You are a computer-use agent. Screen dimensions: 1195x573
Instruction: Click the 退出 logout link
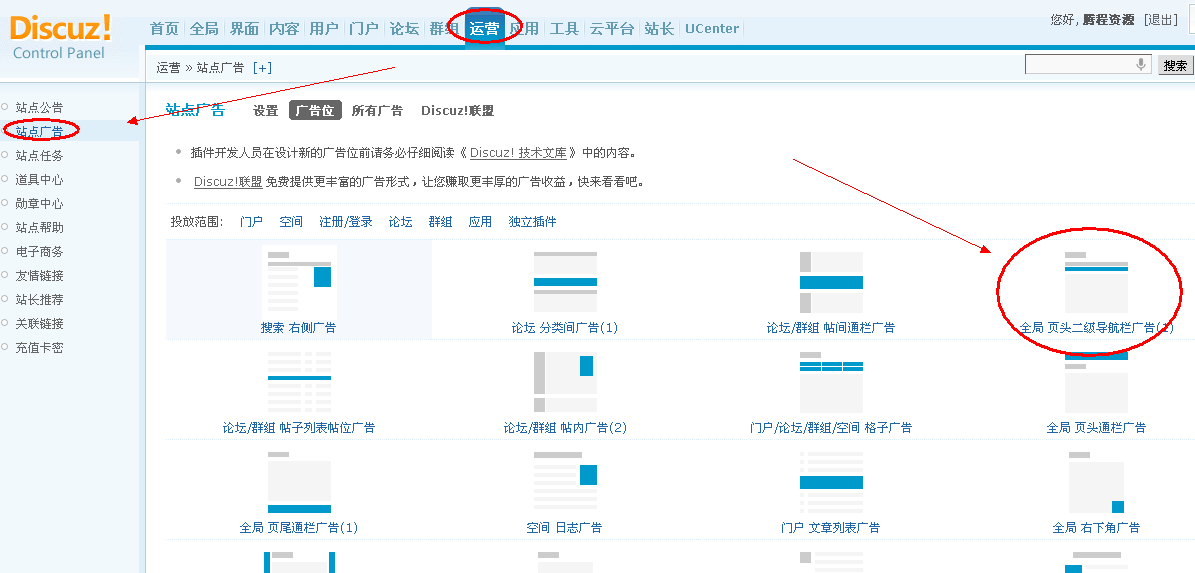point(1161,20)
